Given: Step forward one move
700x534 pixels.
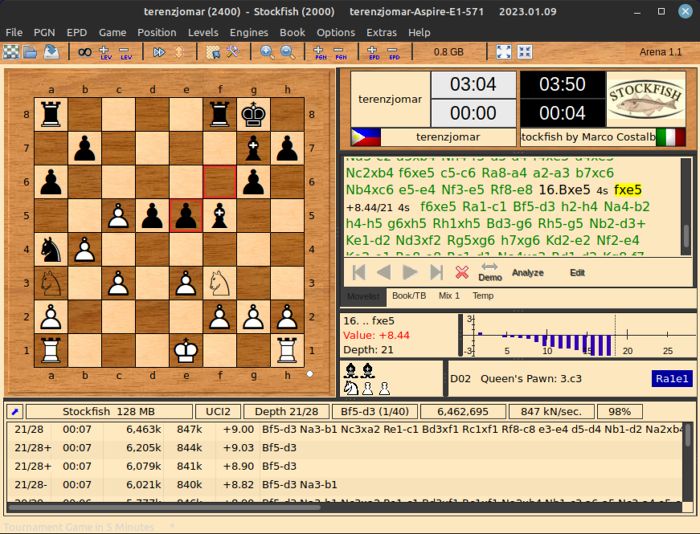Looking at the screenshot, I should [410, 272].
